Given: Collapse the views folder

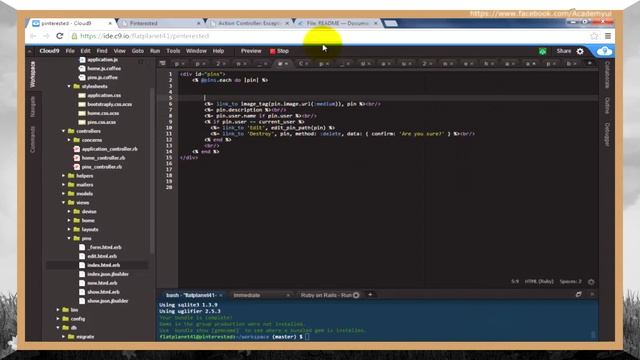Looking at the screenshot, I should [x=63, y=202].
